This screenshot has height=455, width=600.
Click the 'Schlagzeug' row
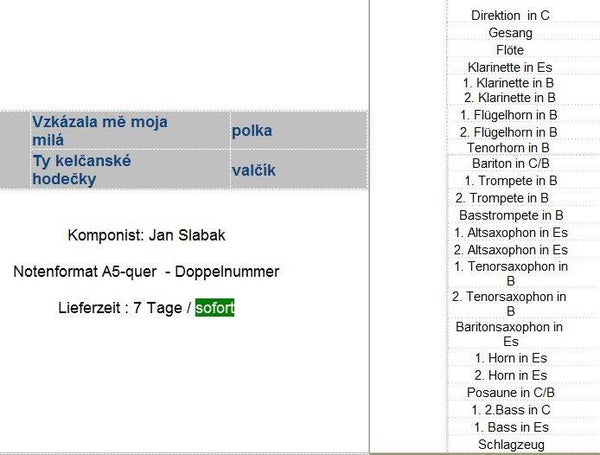click(x=510, y=444)
